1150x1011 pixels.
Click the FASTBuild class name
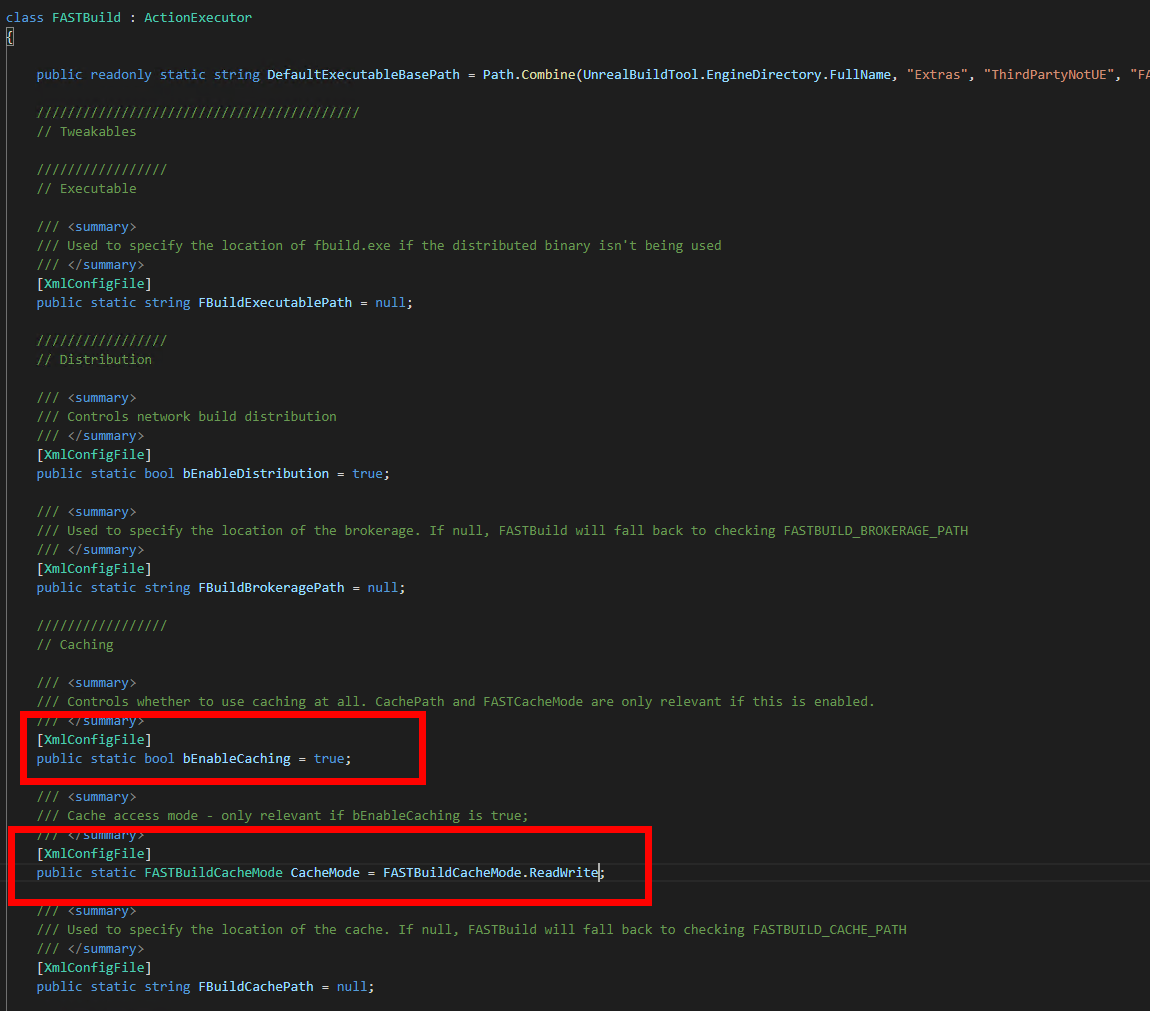pyautogui.click(x=85, y=17)
